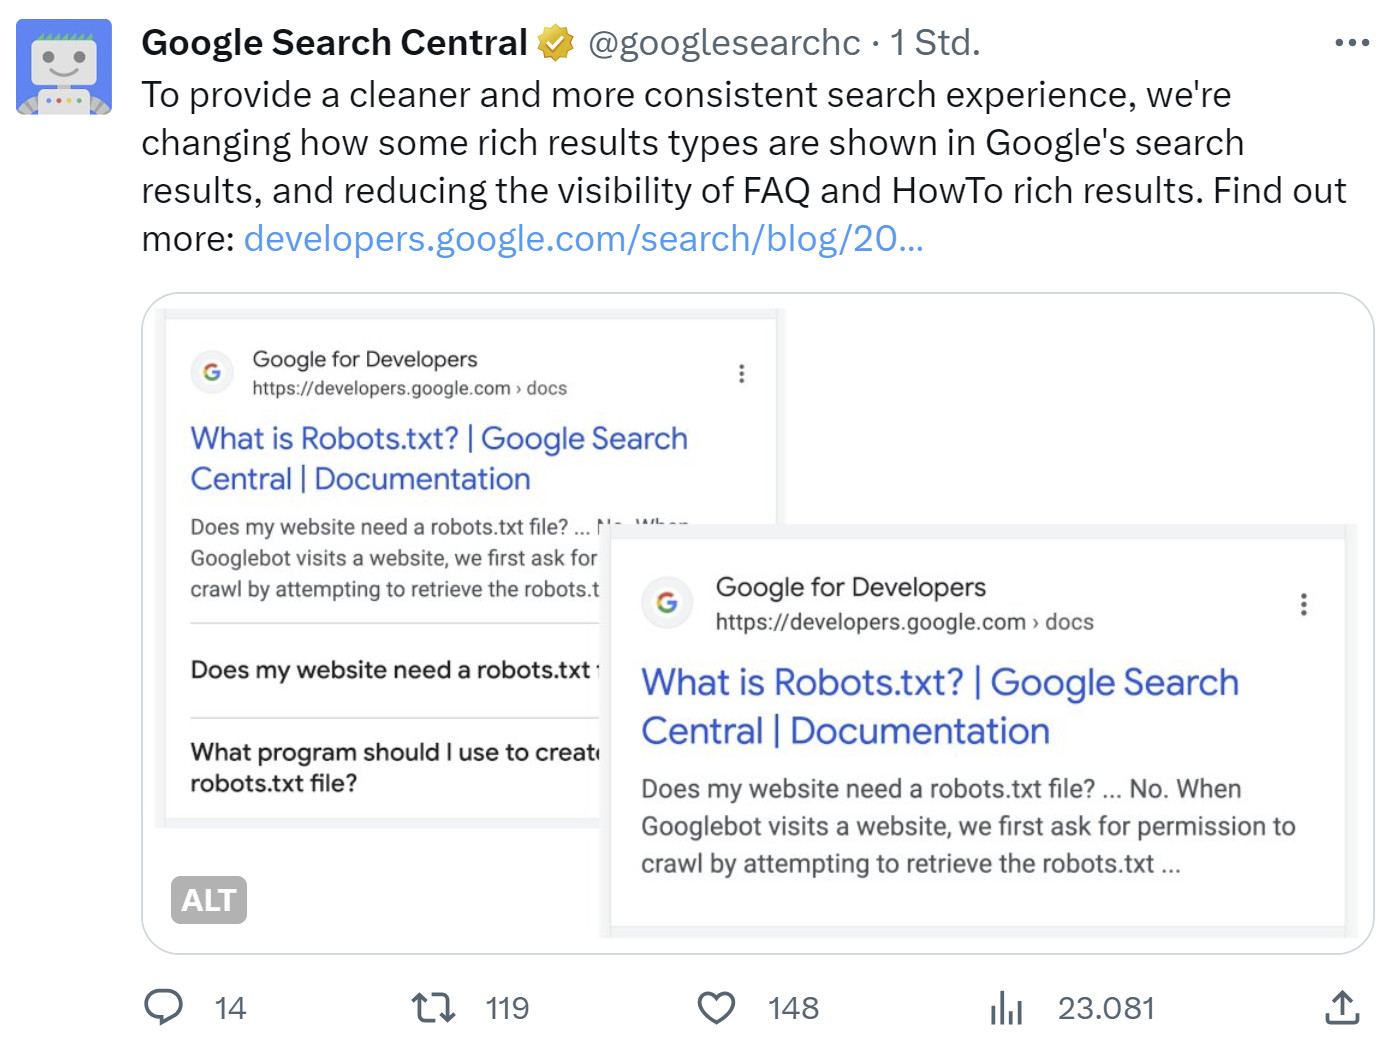Open tweet analytics via the bar chart icon
This screenshot has width=1391, height=1046.
pyautogui.click(x=1005, y=1007)
